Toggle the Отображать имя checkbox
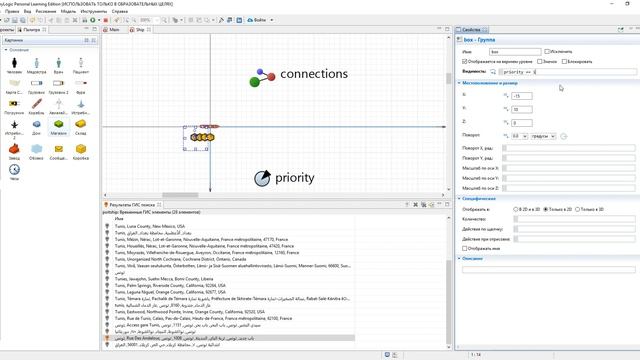 click(x=464, y=249)
